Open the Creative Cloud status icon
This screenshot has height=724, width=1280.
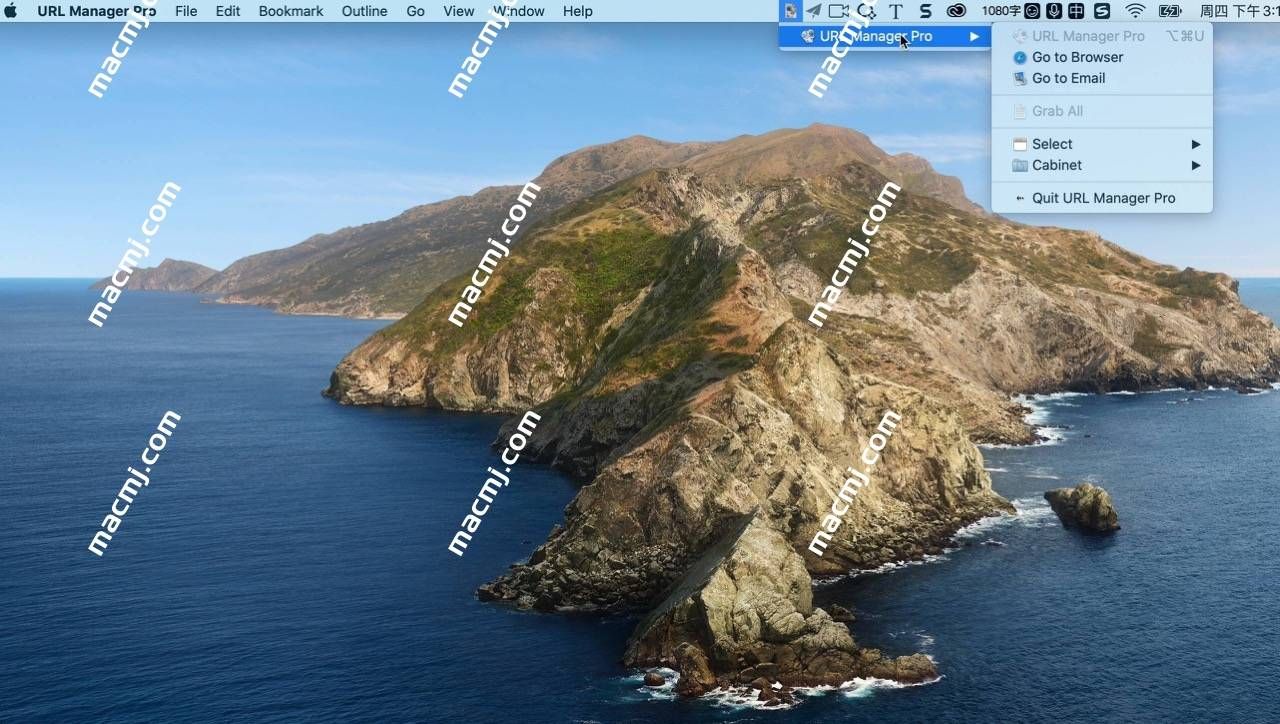957,11
